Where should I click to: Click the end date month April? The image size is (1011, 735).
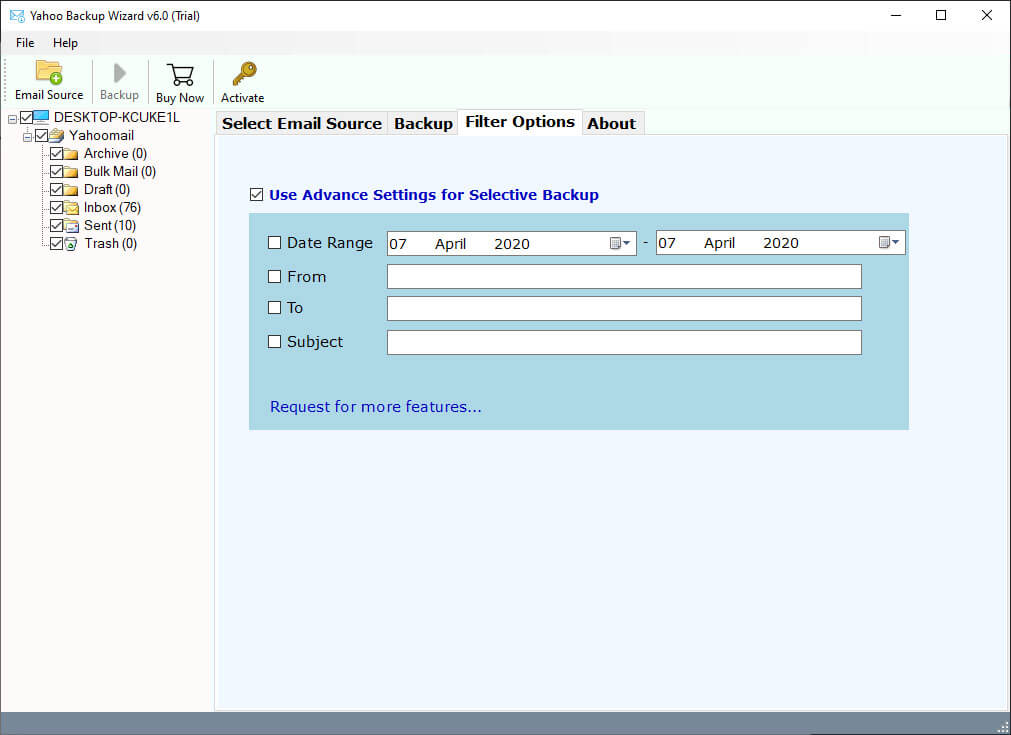719,243
